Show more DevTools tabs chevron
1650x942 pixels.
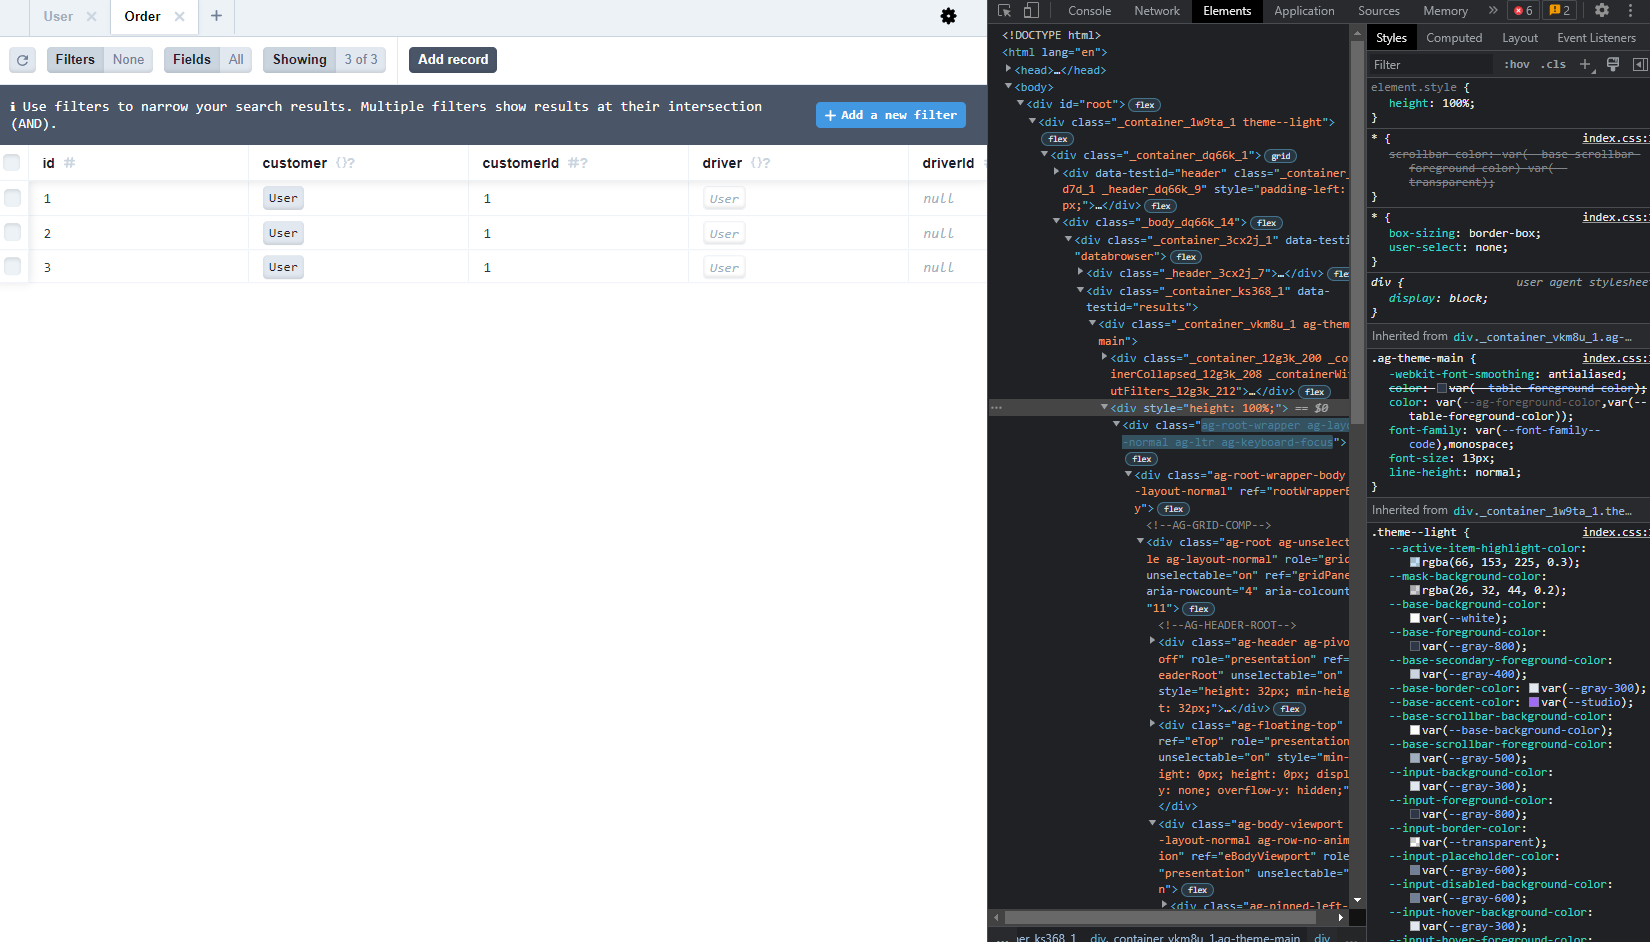pos(1493,11)
